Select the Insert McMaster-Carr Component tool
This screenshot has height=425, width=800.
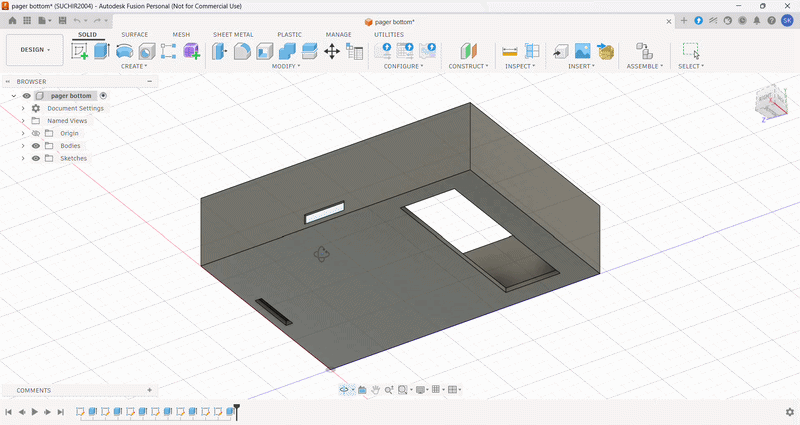point(605,51)
